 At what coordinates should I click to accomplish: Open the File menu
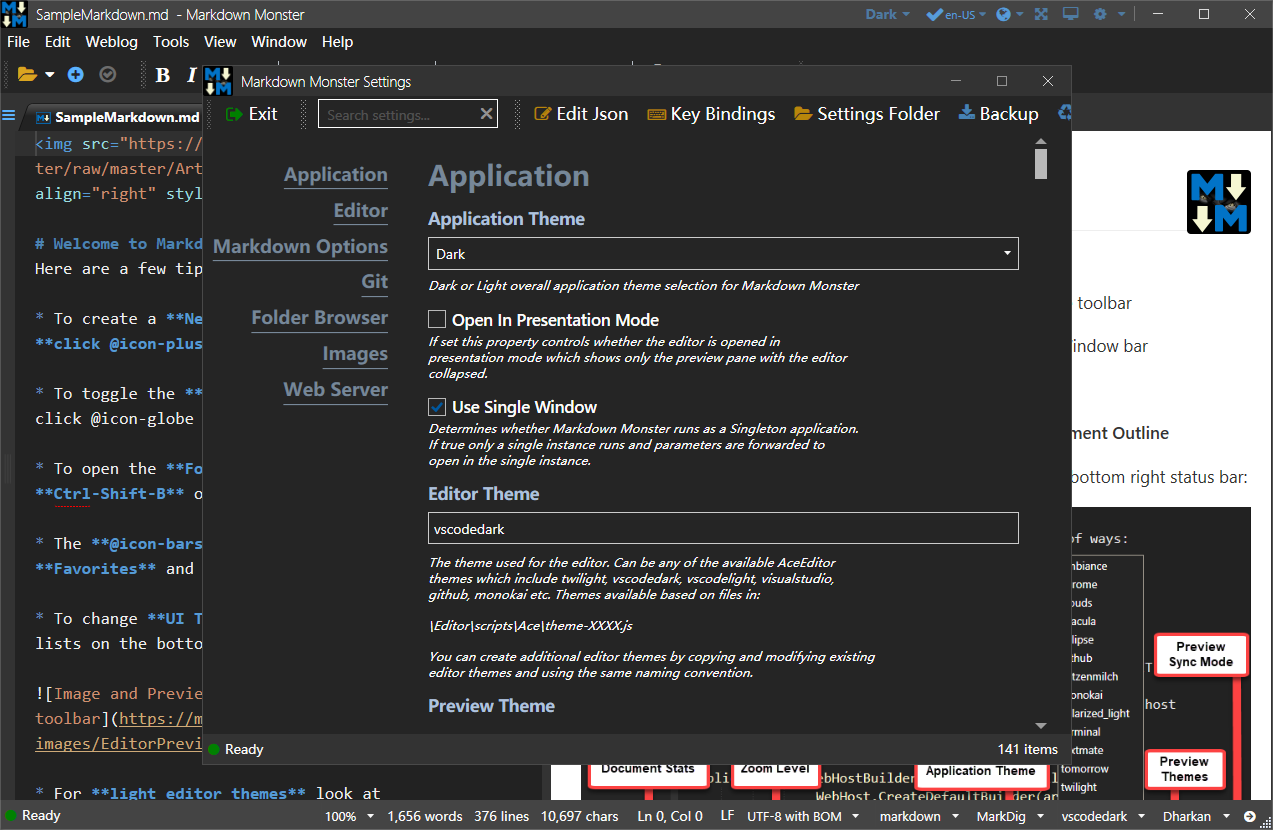click(x=19, y=42)
